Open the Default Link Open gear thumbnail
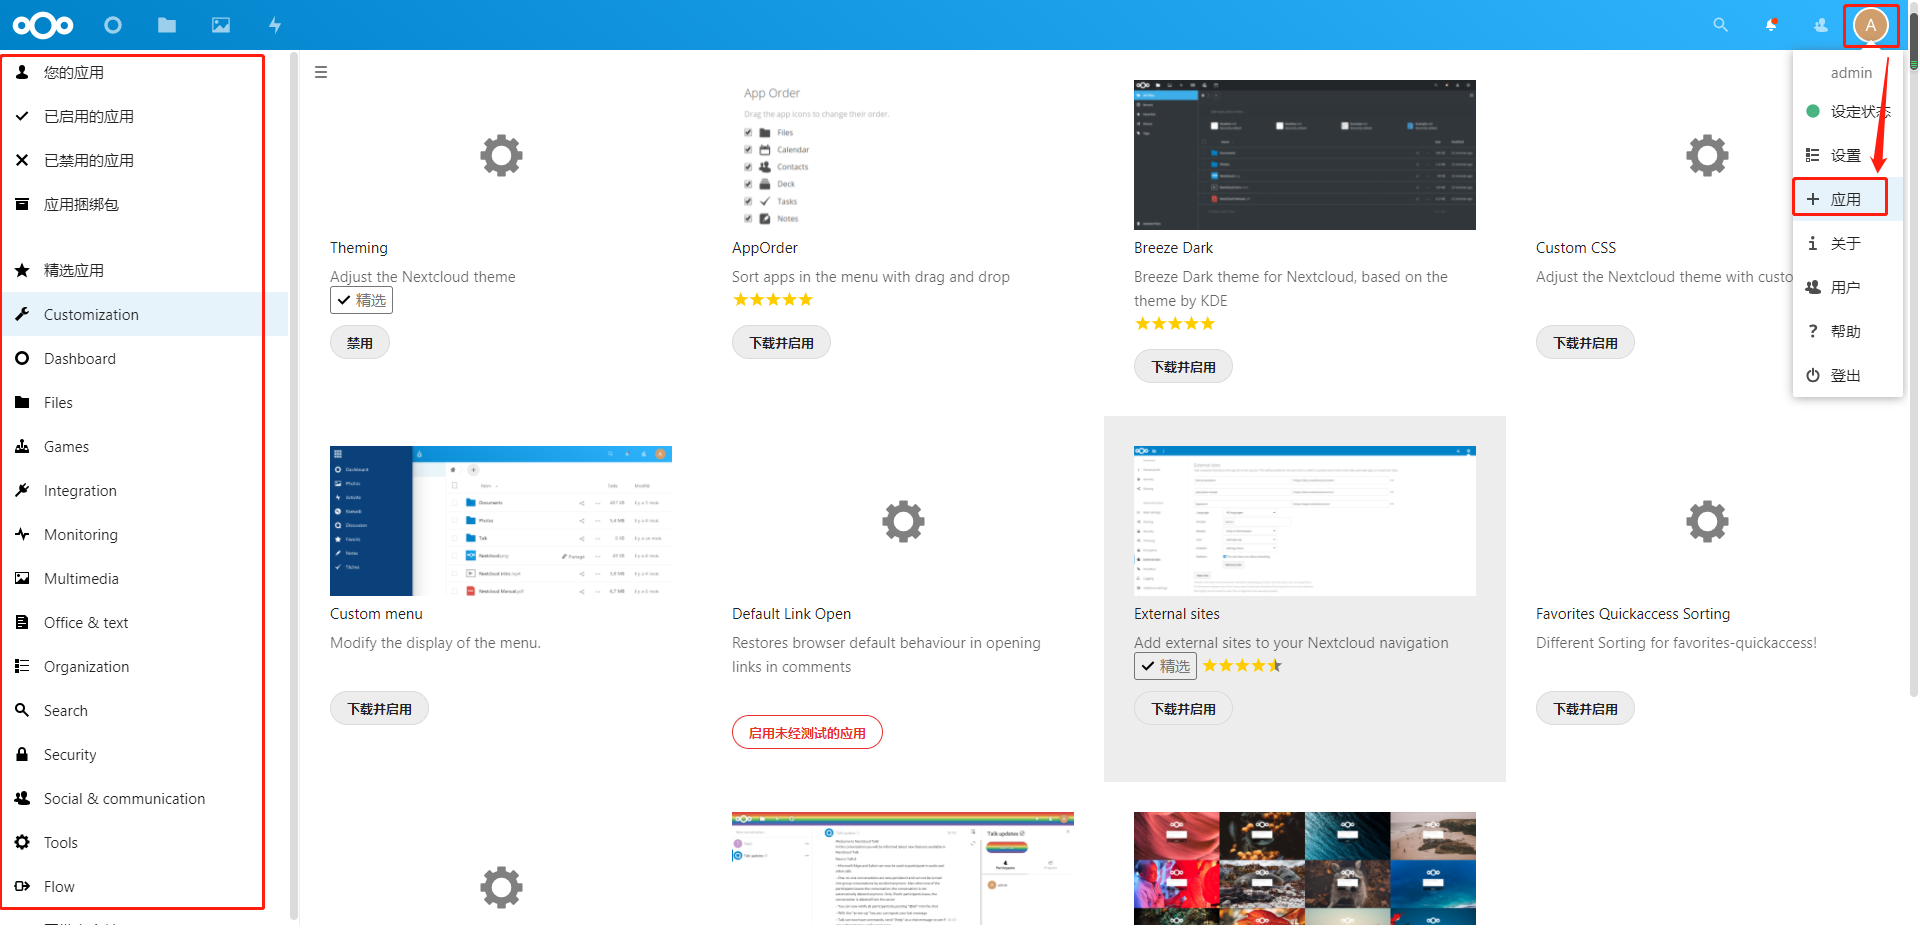 [x=903, y=521]
